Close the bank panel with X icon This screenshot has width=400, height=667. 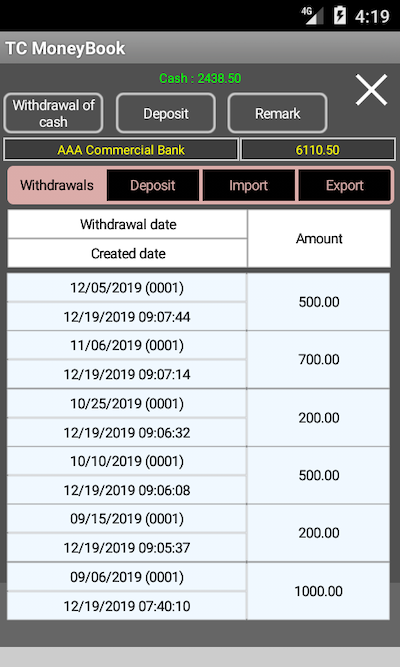pyautogui.click(x=371, y=90)
